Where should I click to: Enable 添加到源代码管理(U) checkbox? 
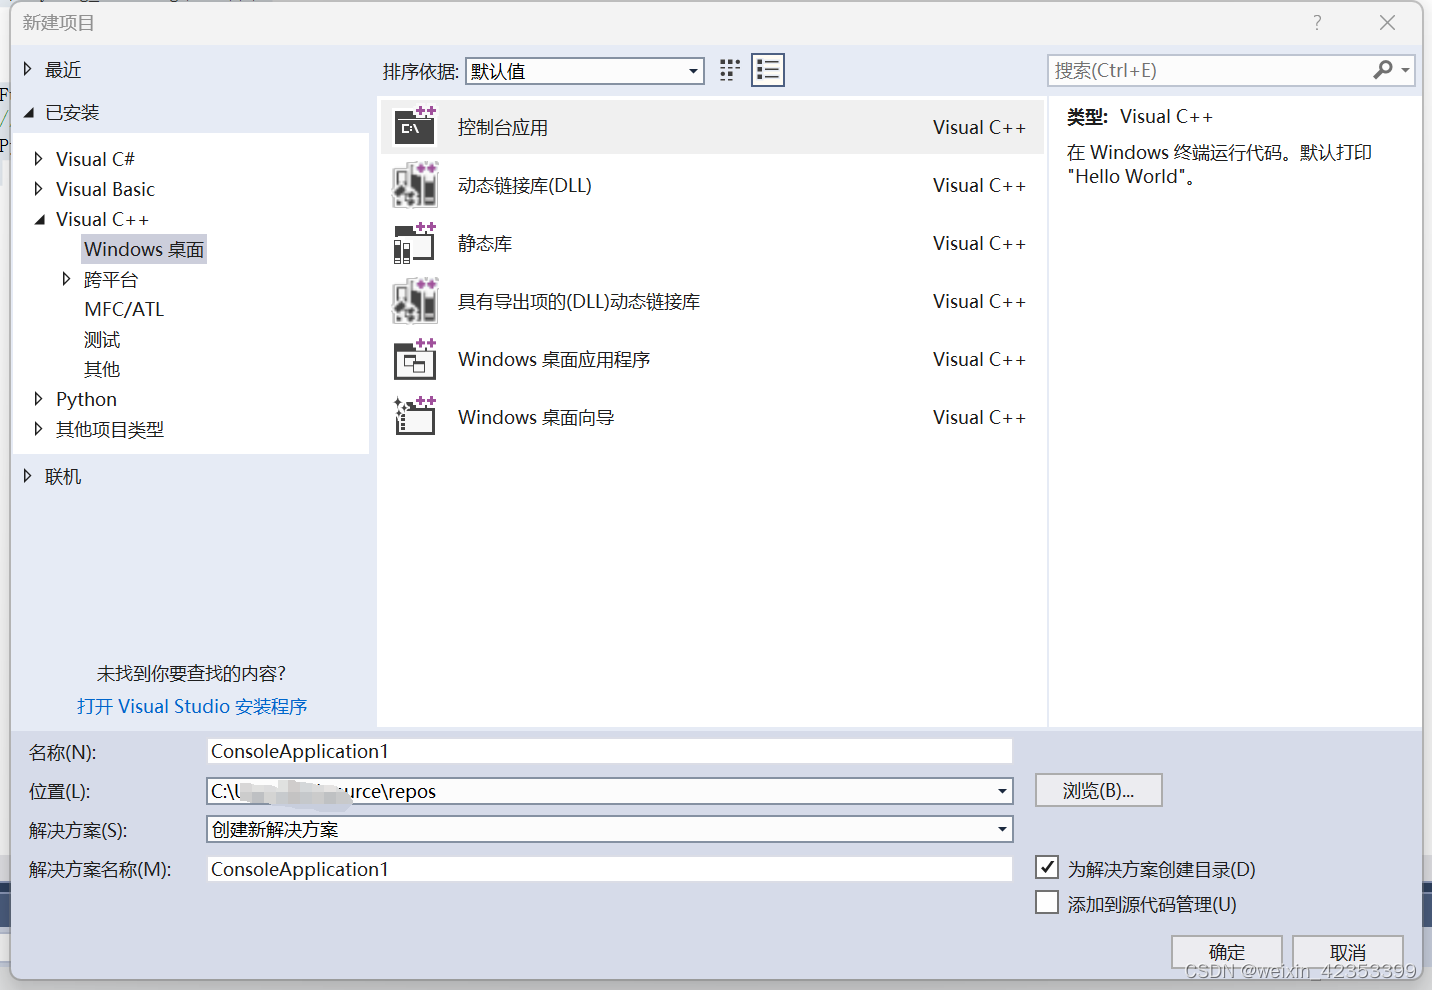(1047, 903)
